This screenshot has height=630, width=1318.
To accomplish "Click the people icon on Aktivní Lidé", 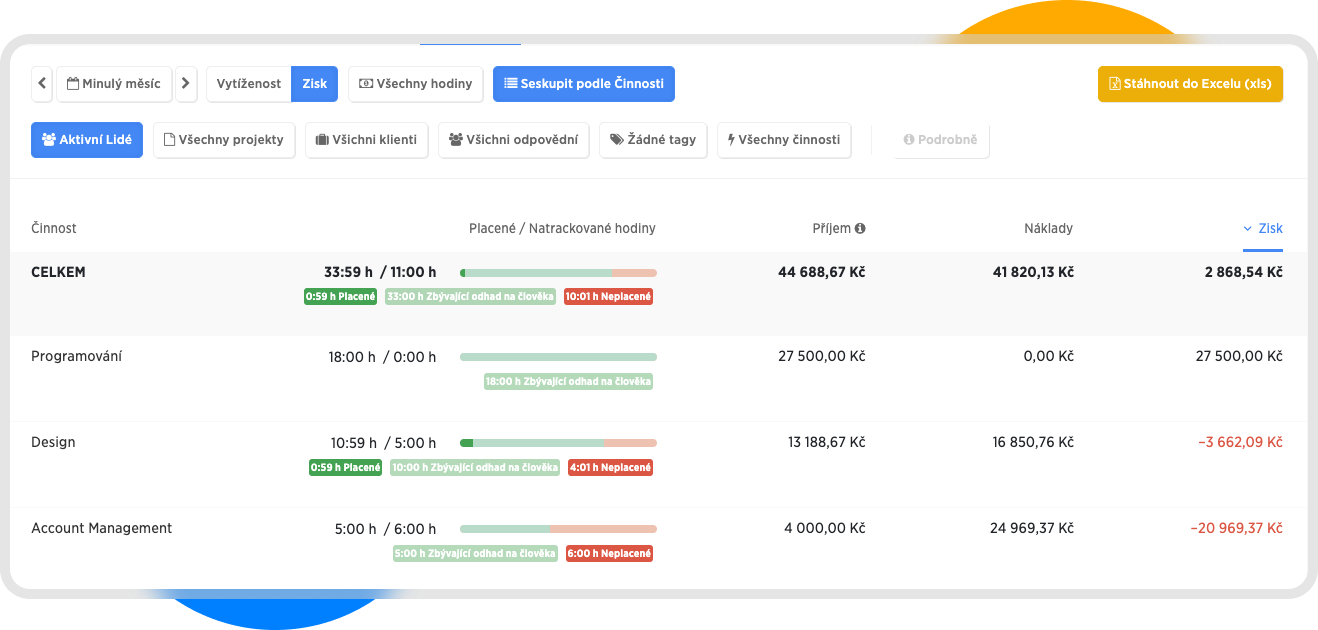I will [x=48, y=140].
